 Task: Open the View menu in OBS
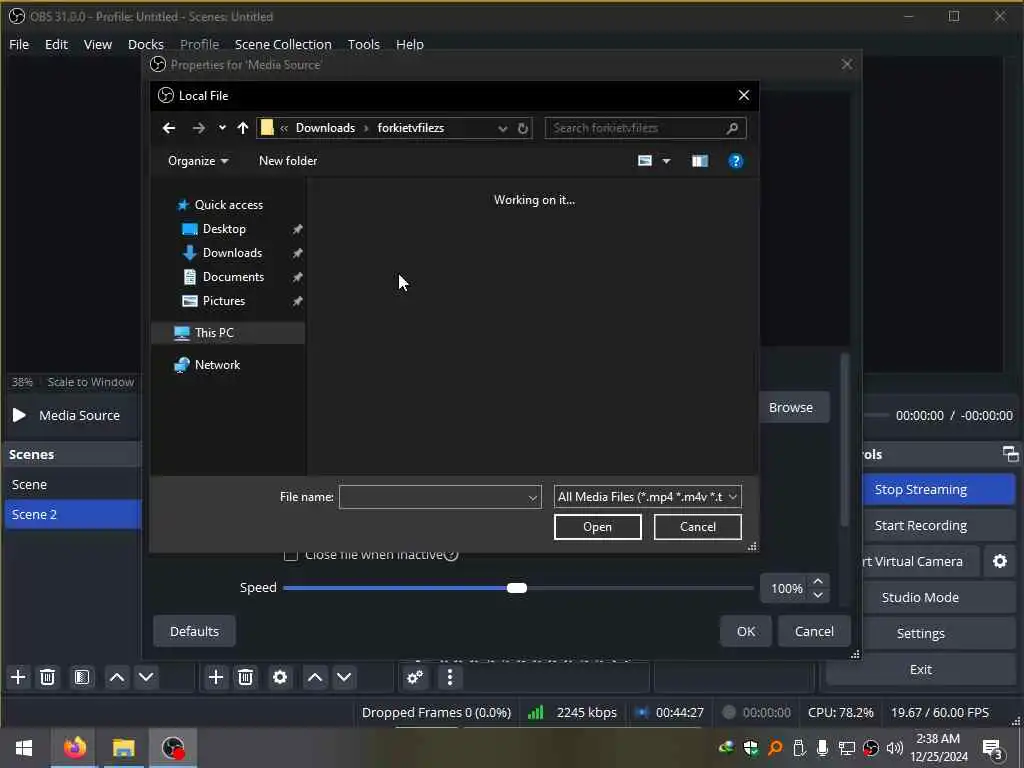pos(97,44)
